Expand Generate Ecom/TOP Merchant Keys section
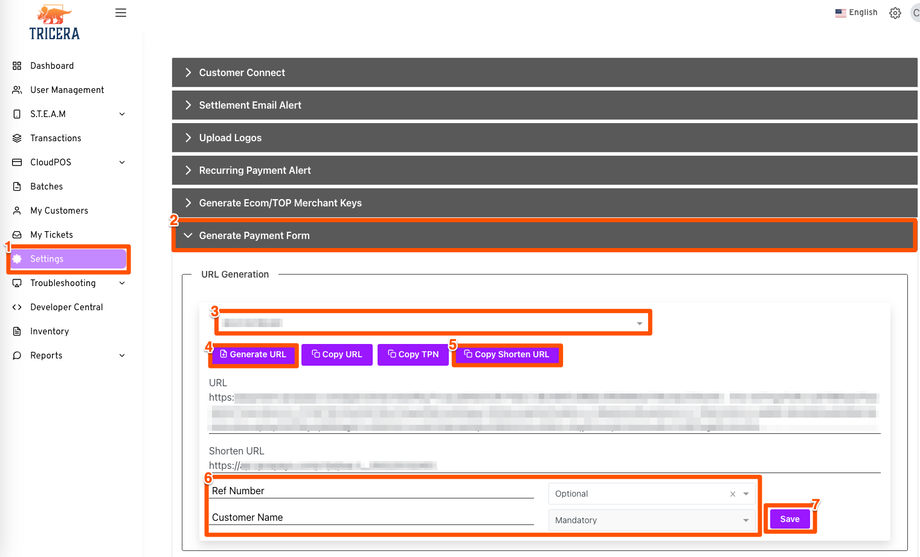The width and height of the screenshot is (920, 557). pos(544,203)
